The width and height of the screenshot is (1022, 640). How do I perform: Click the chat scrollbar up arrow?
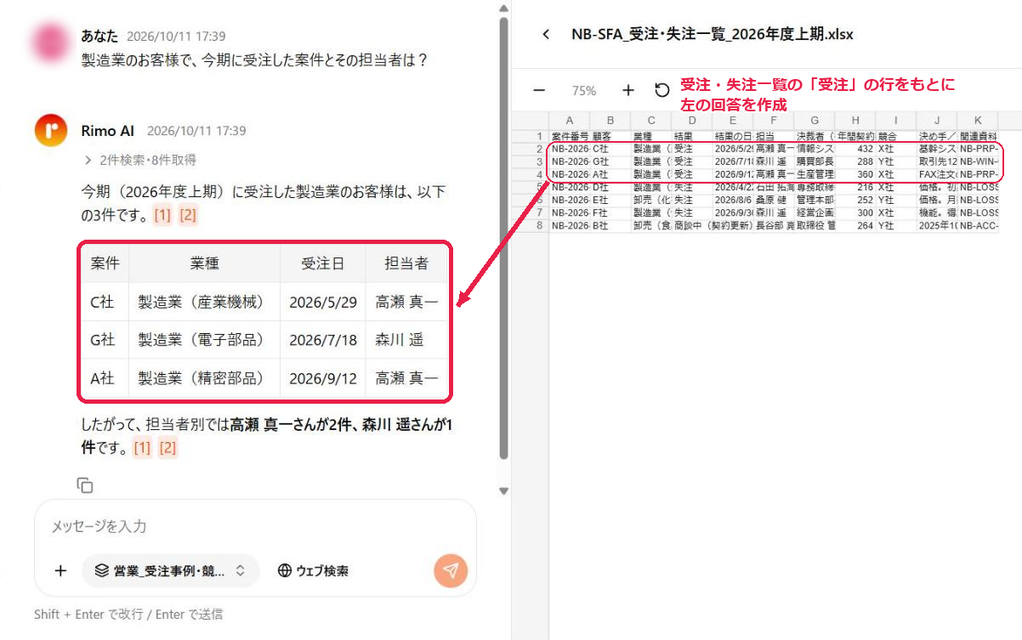(503, 8)
